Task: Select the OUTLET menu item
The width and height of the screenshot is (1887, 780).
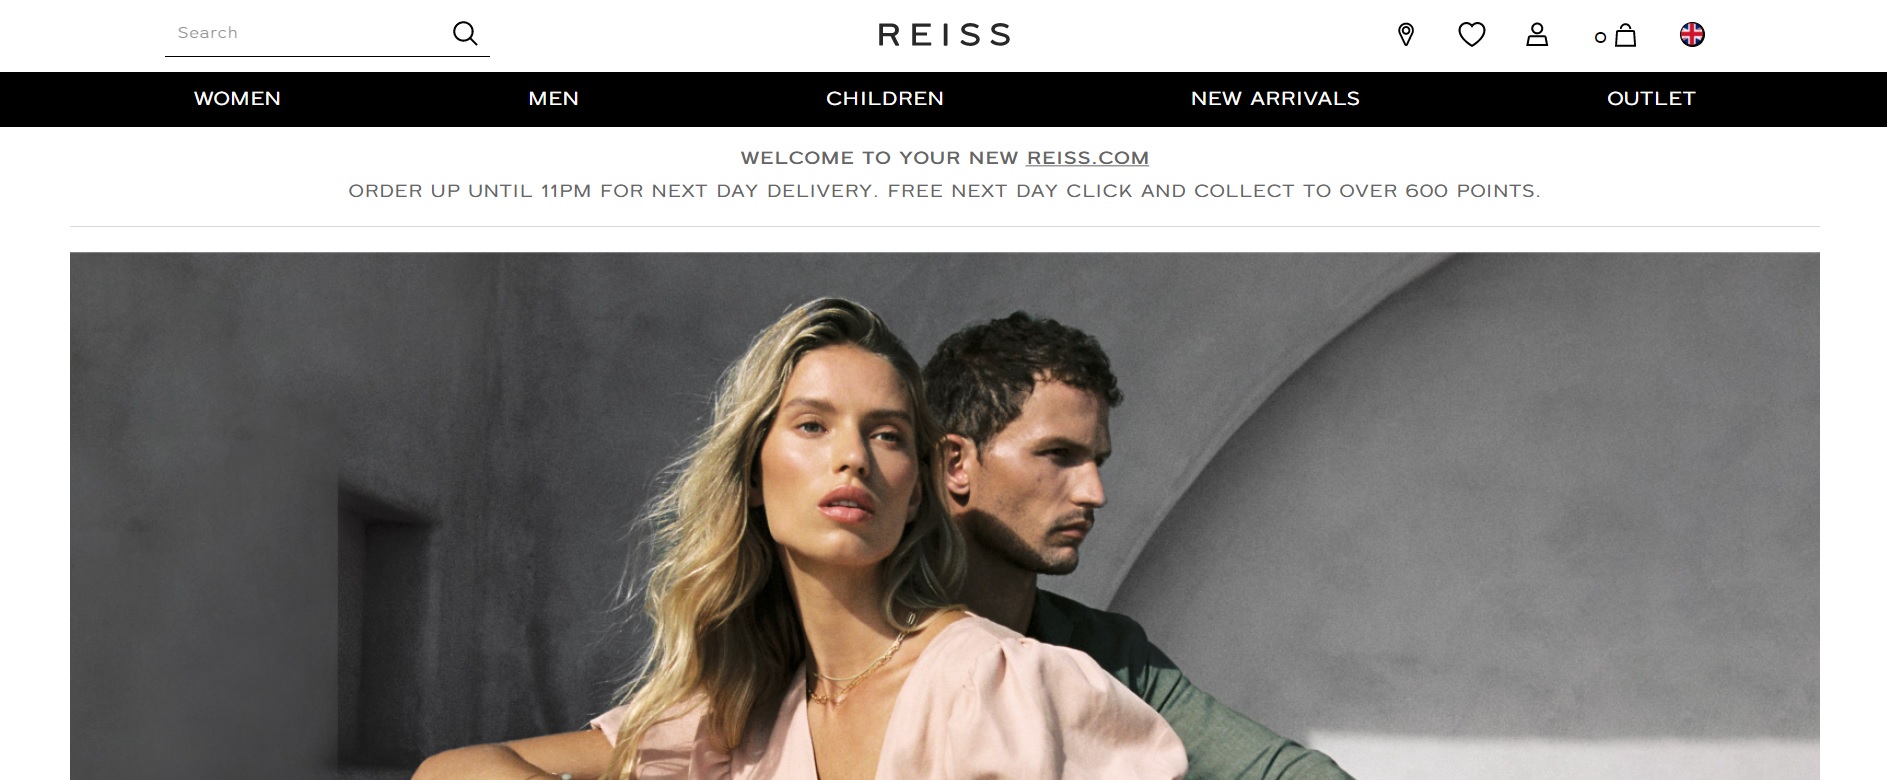Action: 1651,99
